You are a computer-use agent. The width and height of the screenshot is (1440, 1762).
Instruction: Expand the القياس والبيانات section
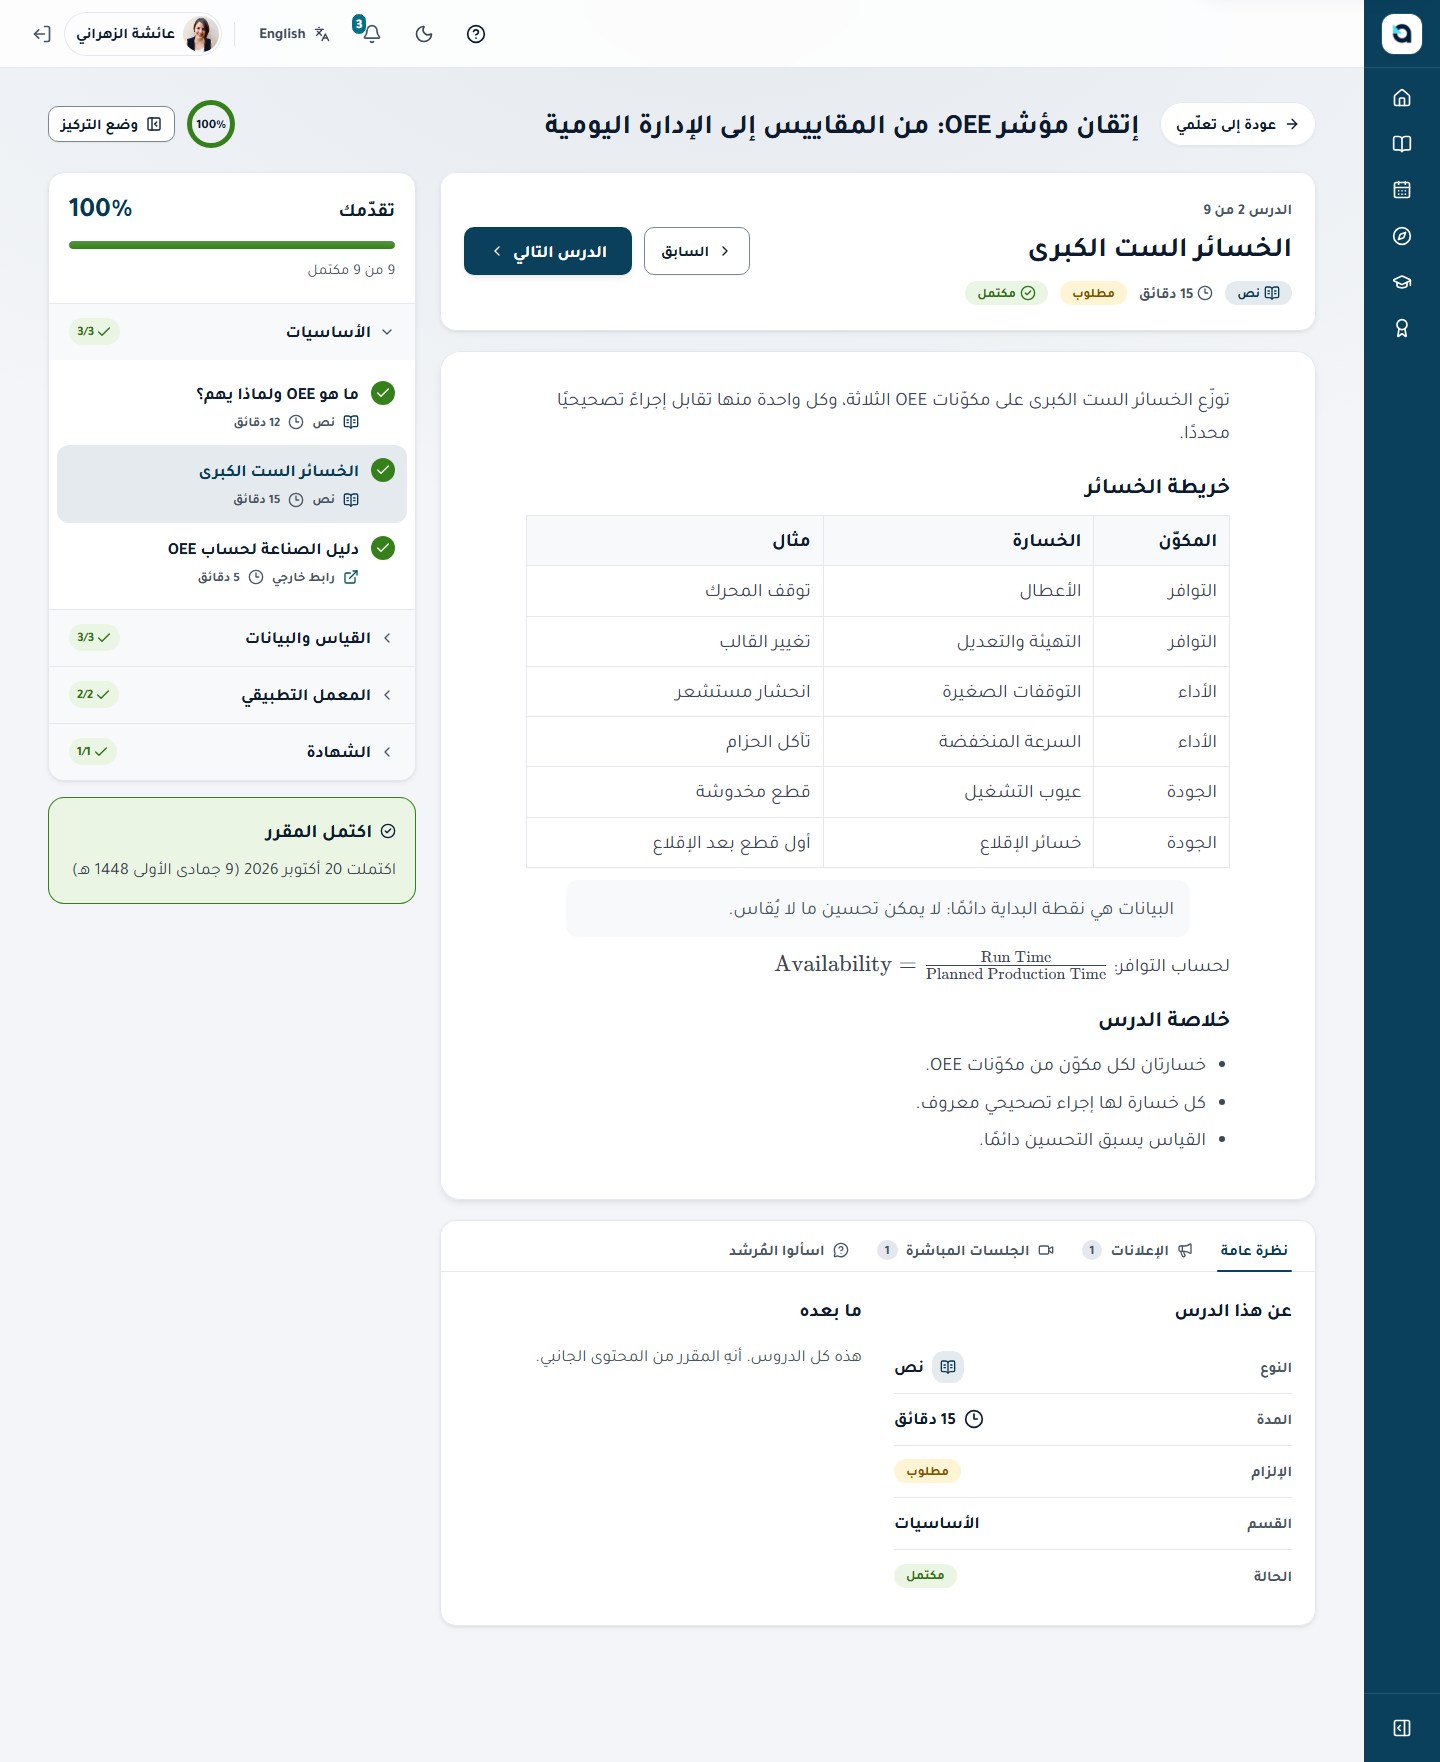(x=232, y=638)
